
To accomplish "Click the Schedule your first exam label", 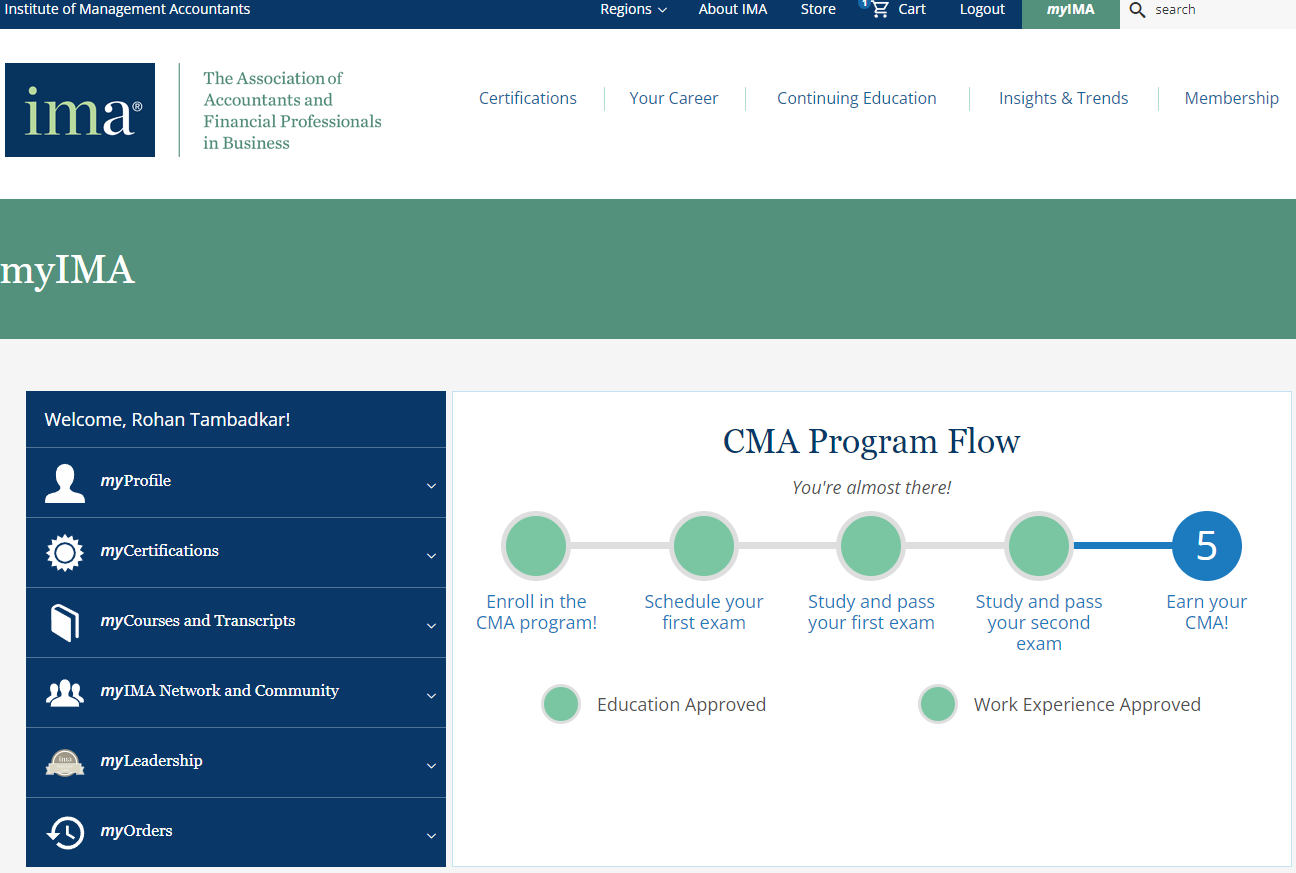I will (704, 612).
